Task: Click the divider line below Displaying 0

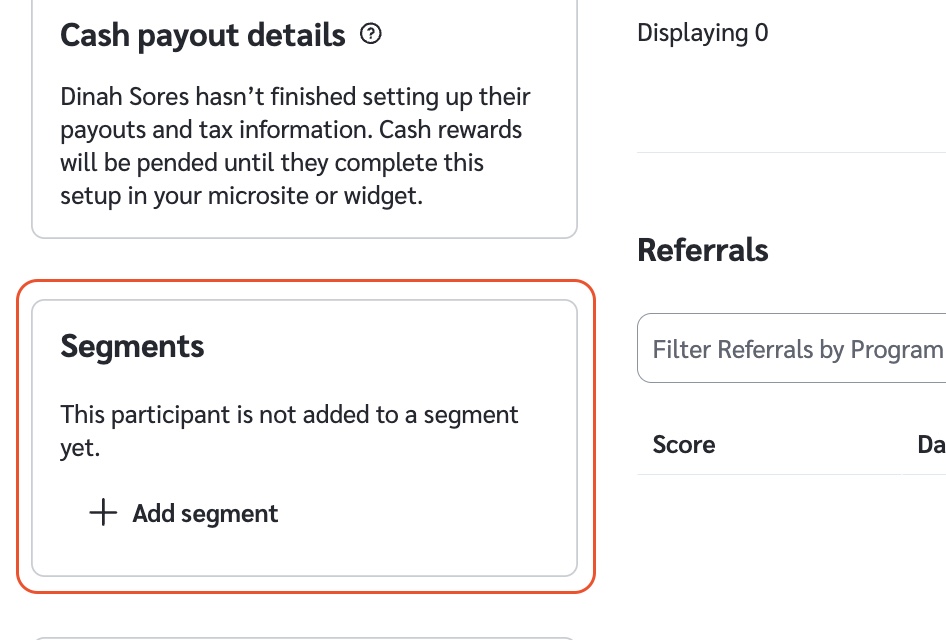Action: 790,152
